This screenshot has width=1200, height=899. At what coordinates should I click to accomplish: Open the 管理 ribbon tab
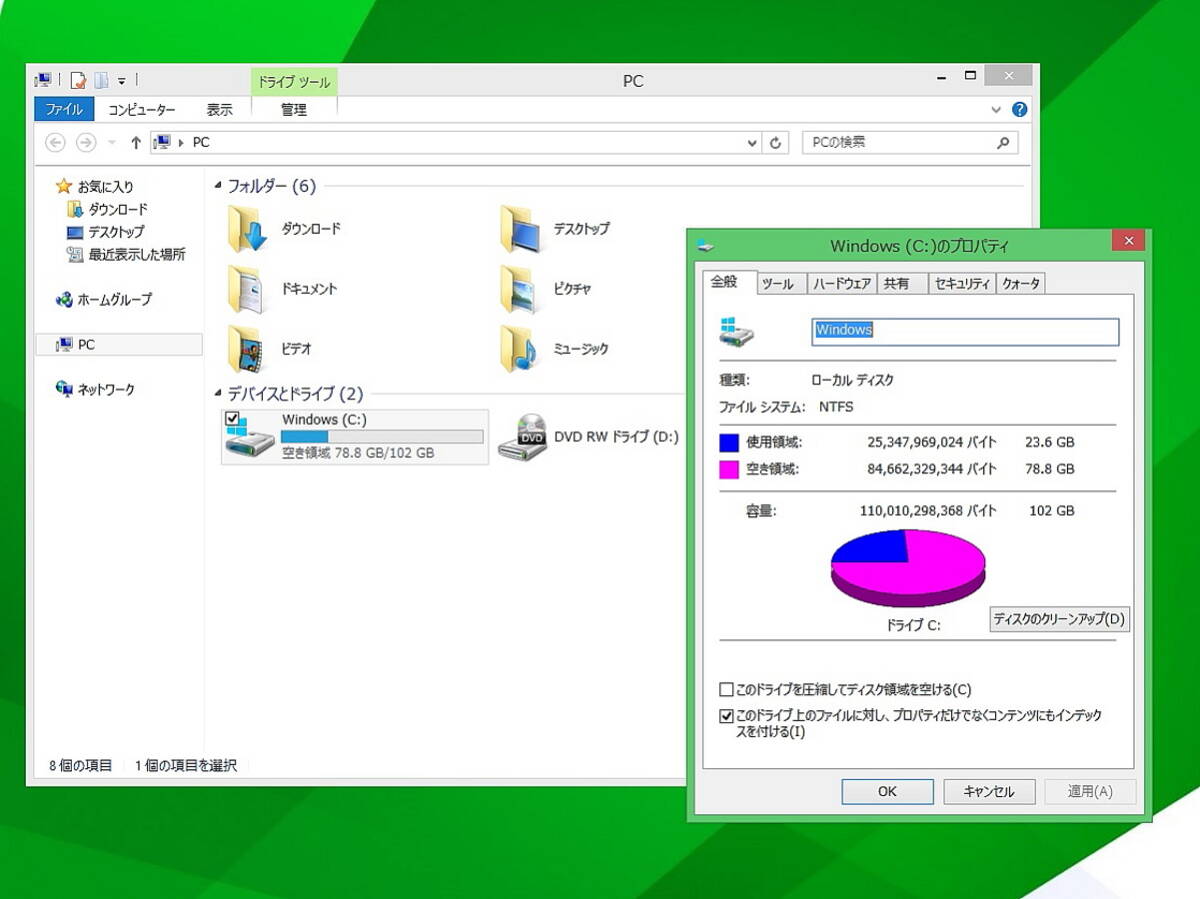(x=294, y=110)
